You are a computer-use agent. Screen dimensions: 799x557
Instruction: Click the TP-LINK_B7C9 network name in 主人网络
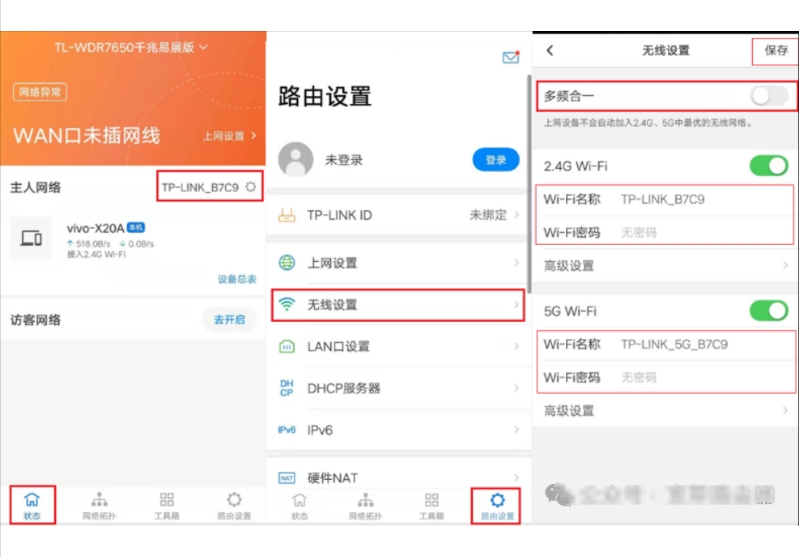tap(200, 187)
